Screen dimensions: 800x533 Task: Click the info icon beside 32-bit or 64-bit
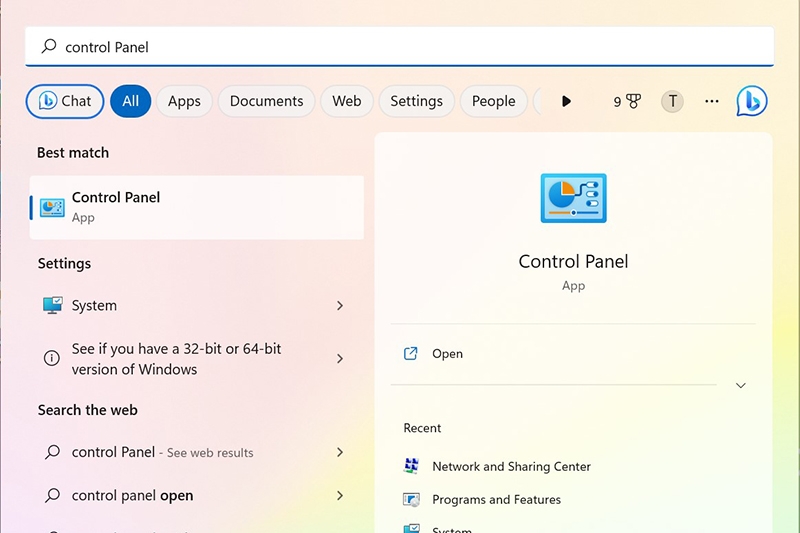(x=52, y=358)
